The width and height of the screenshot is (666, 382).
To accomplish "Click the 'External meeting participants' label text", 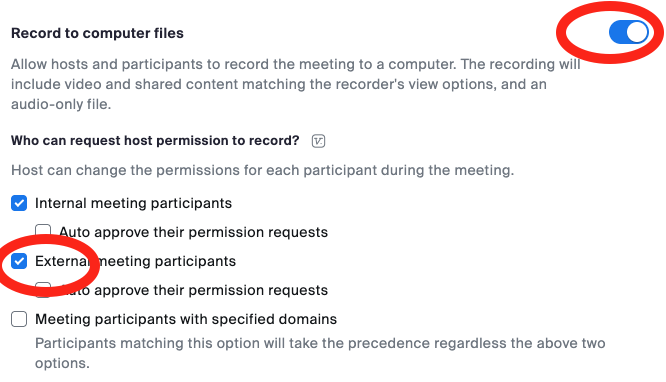I will click(x=135, y=261).
